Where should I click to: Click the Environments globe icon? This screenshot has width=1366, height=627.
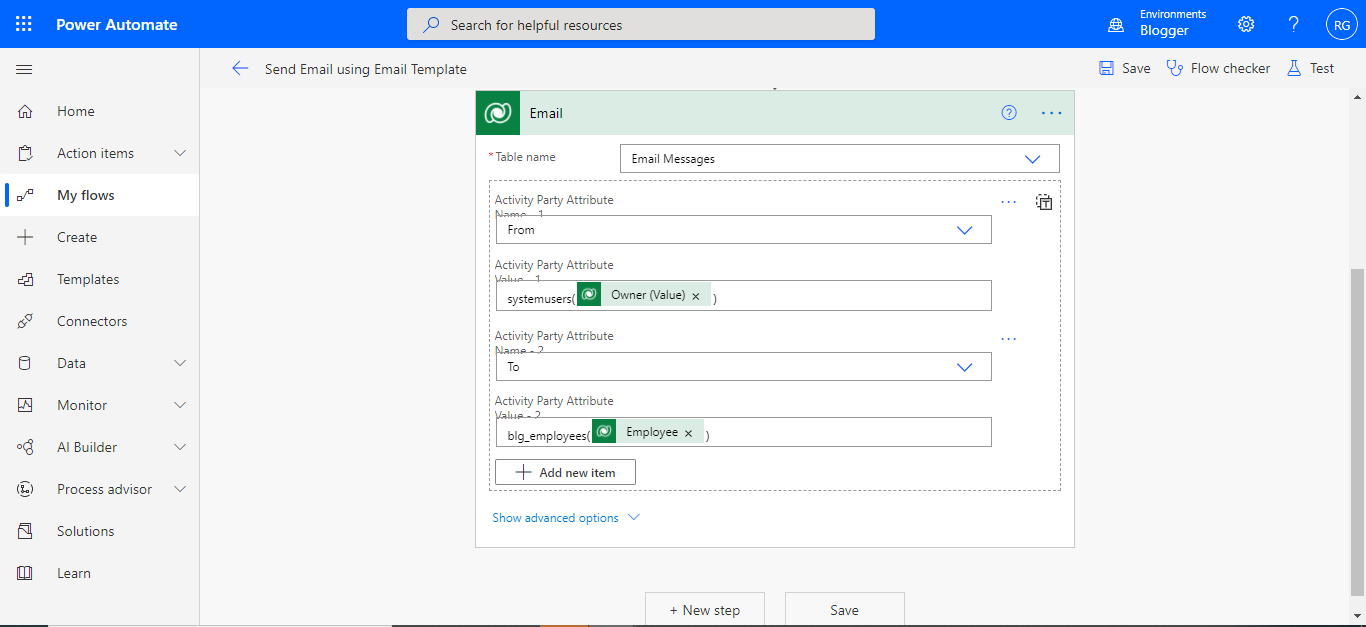1116,24
